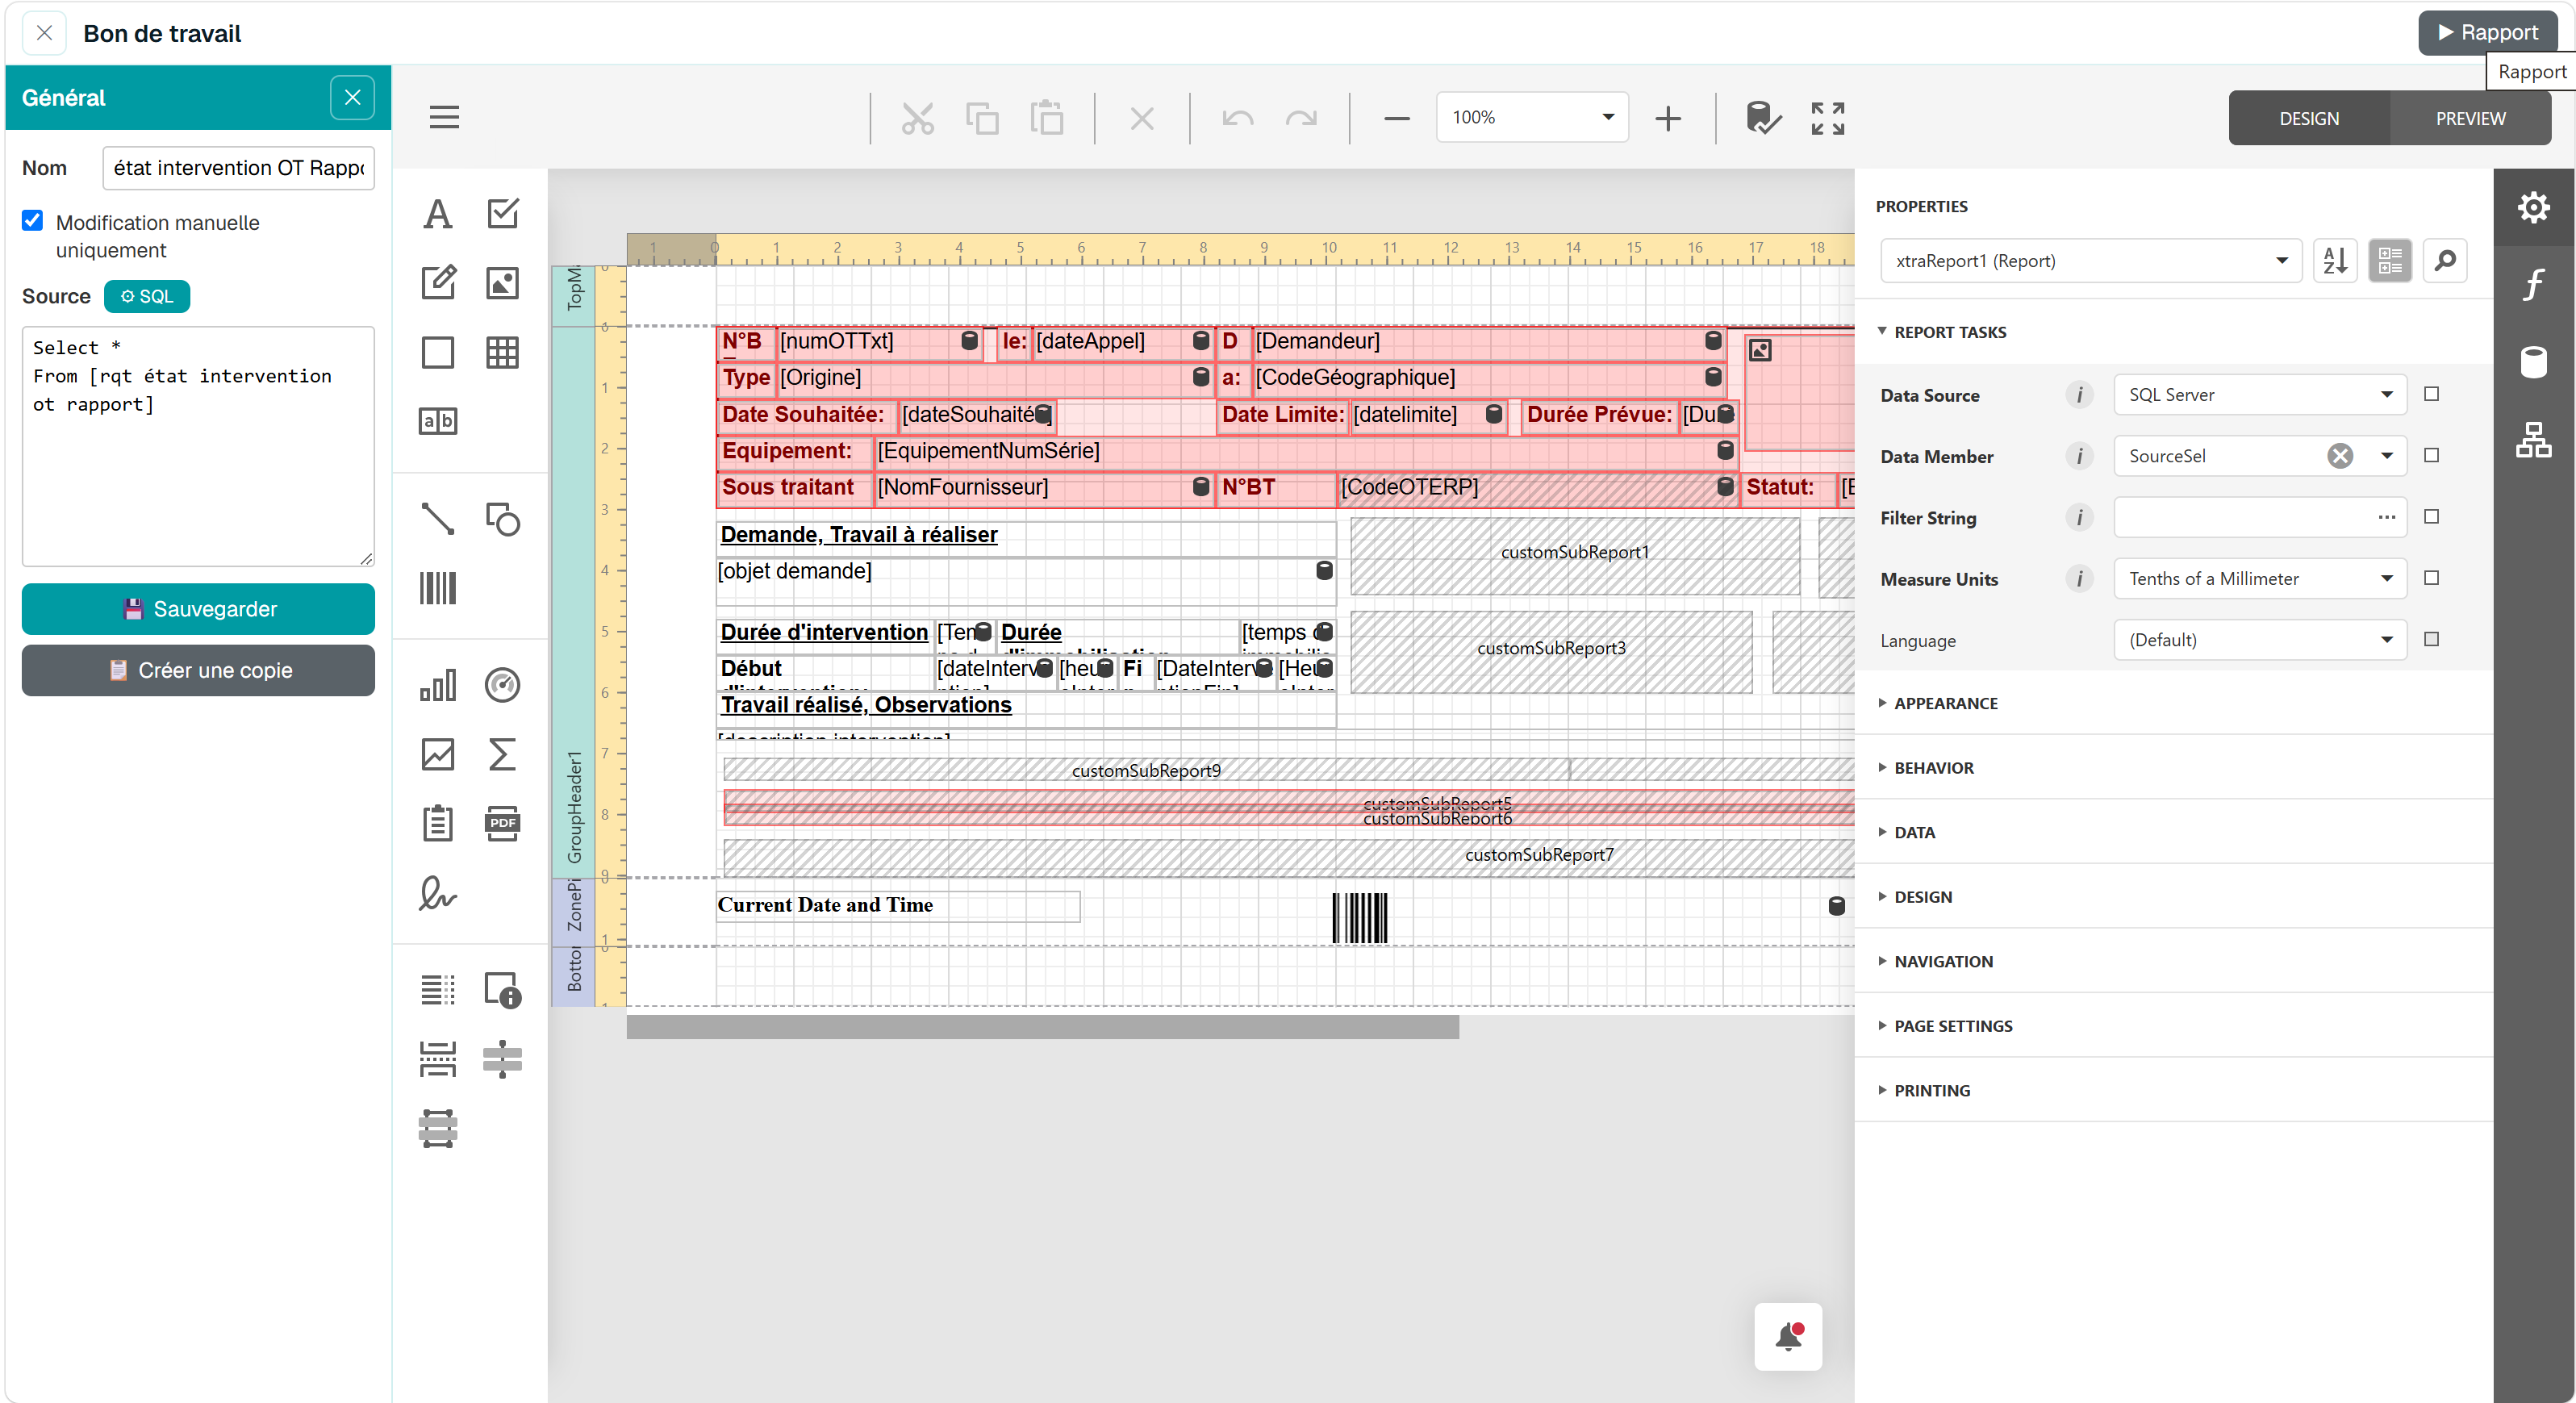Select the PDF Content control tool

point(502,823)
